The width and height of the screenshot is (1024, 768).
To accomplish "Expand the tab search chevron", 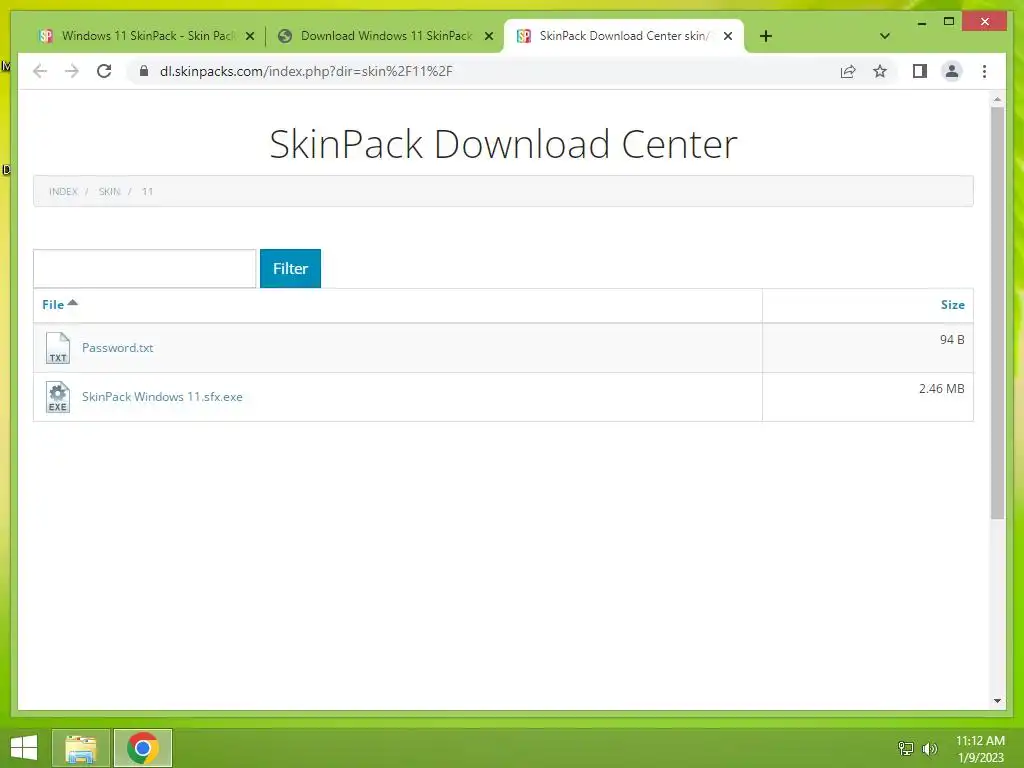I will pyautogui.click(x=884, y=36).
